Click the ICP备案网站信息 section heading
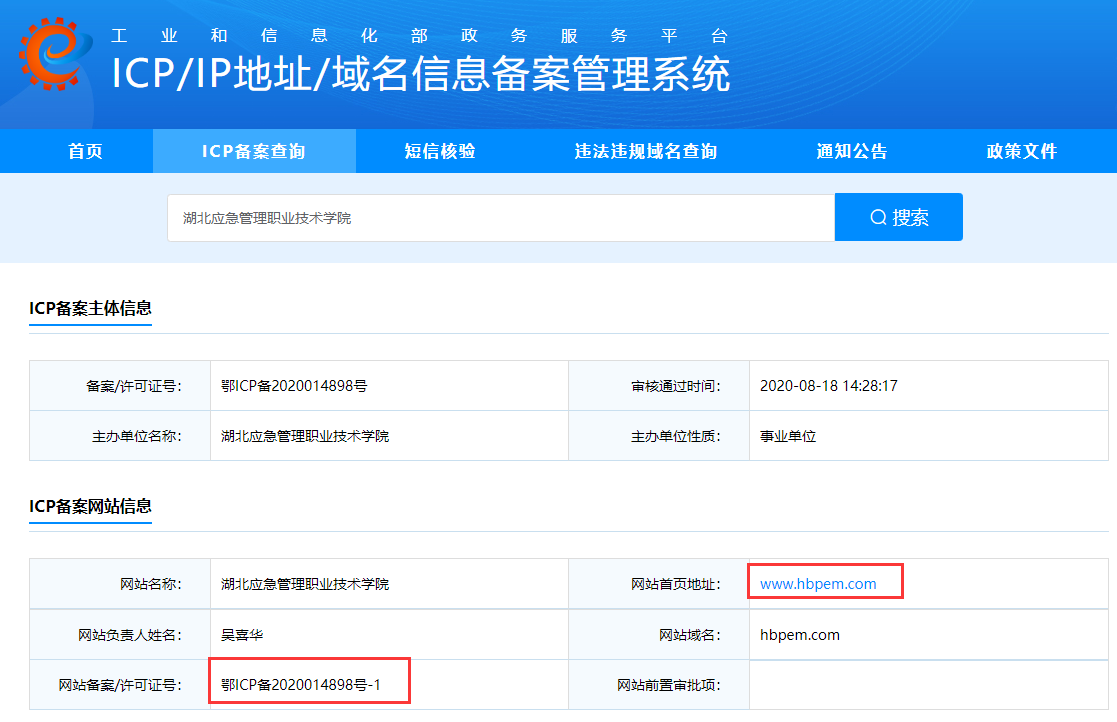1117x722 pixels. tap(90, 506)
